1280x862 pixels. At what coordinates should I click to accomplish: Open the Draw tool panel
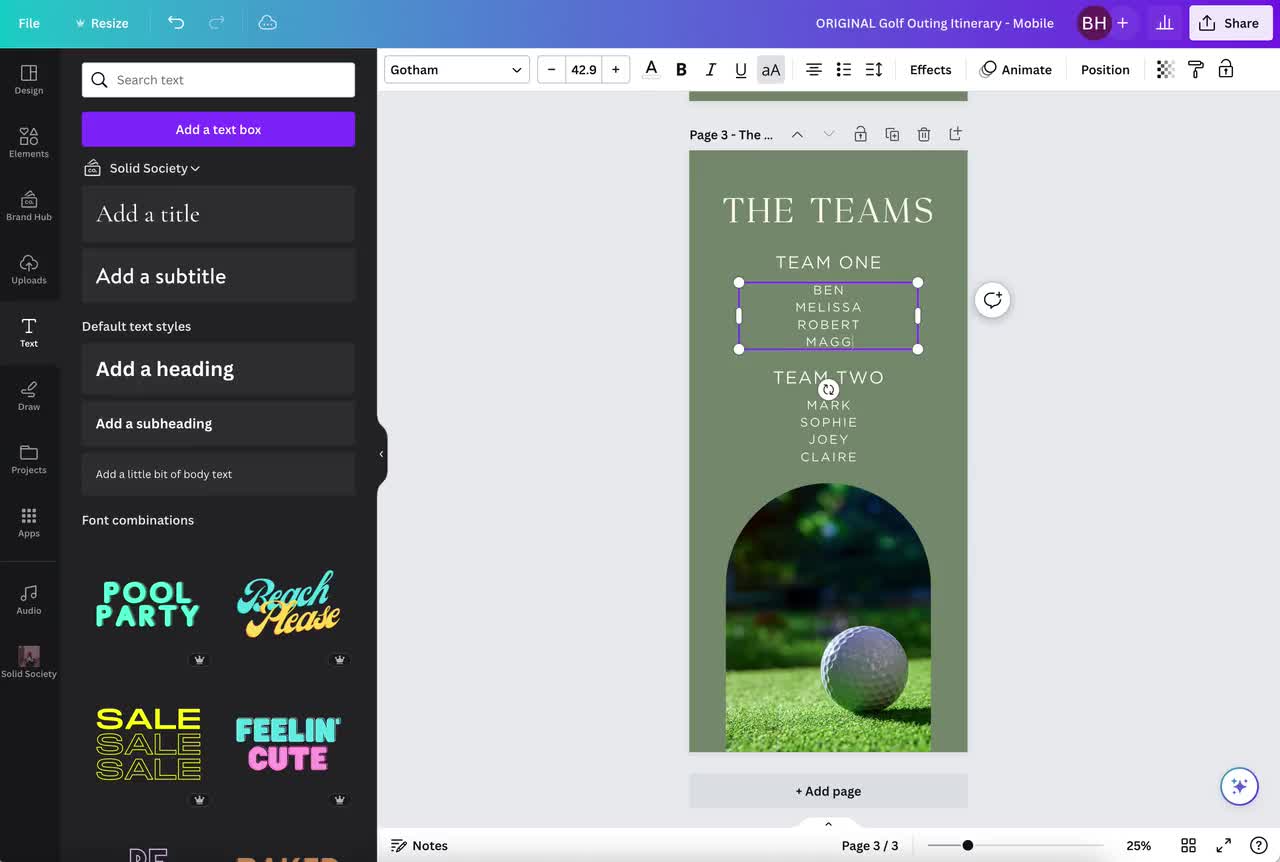point(29,395)
